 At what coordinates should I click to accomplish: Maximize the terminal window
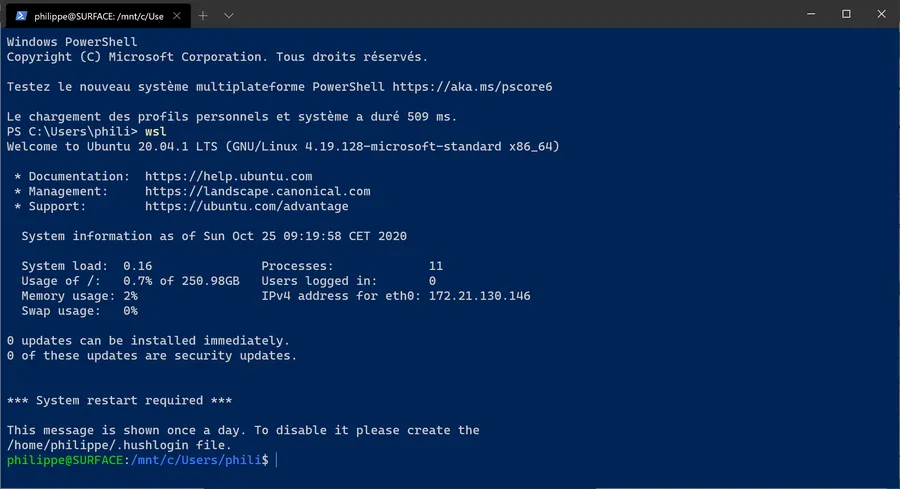(846, 14)
